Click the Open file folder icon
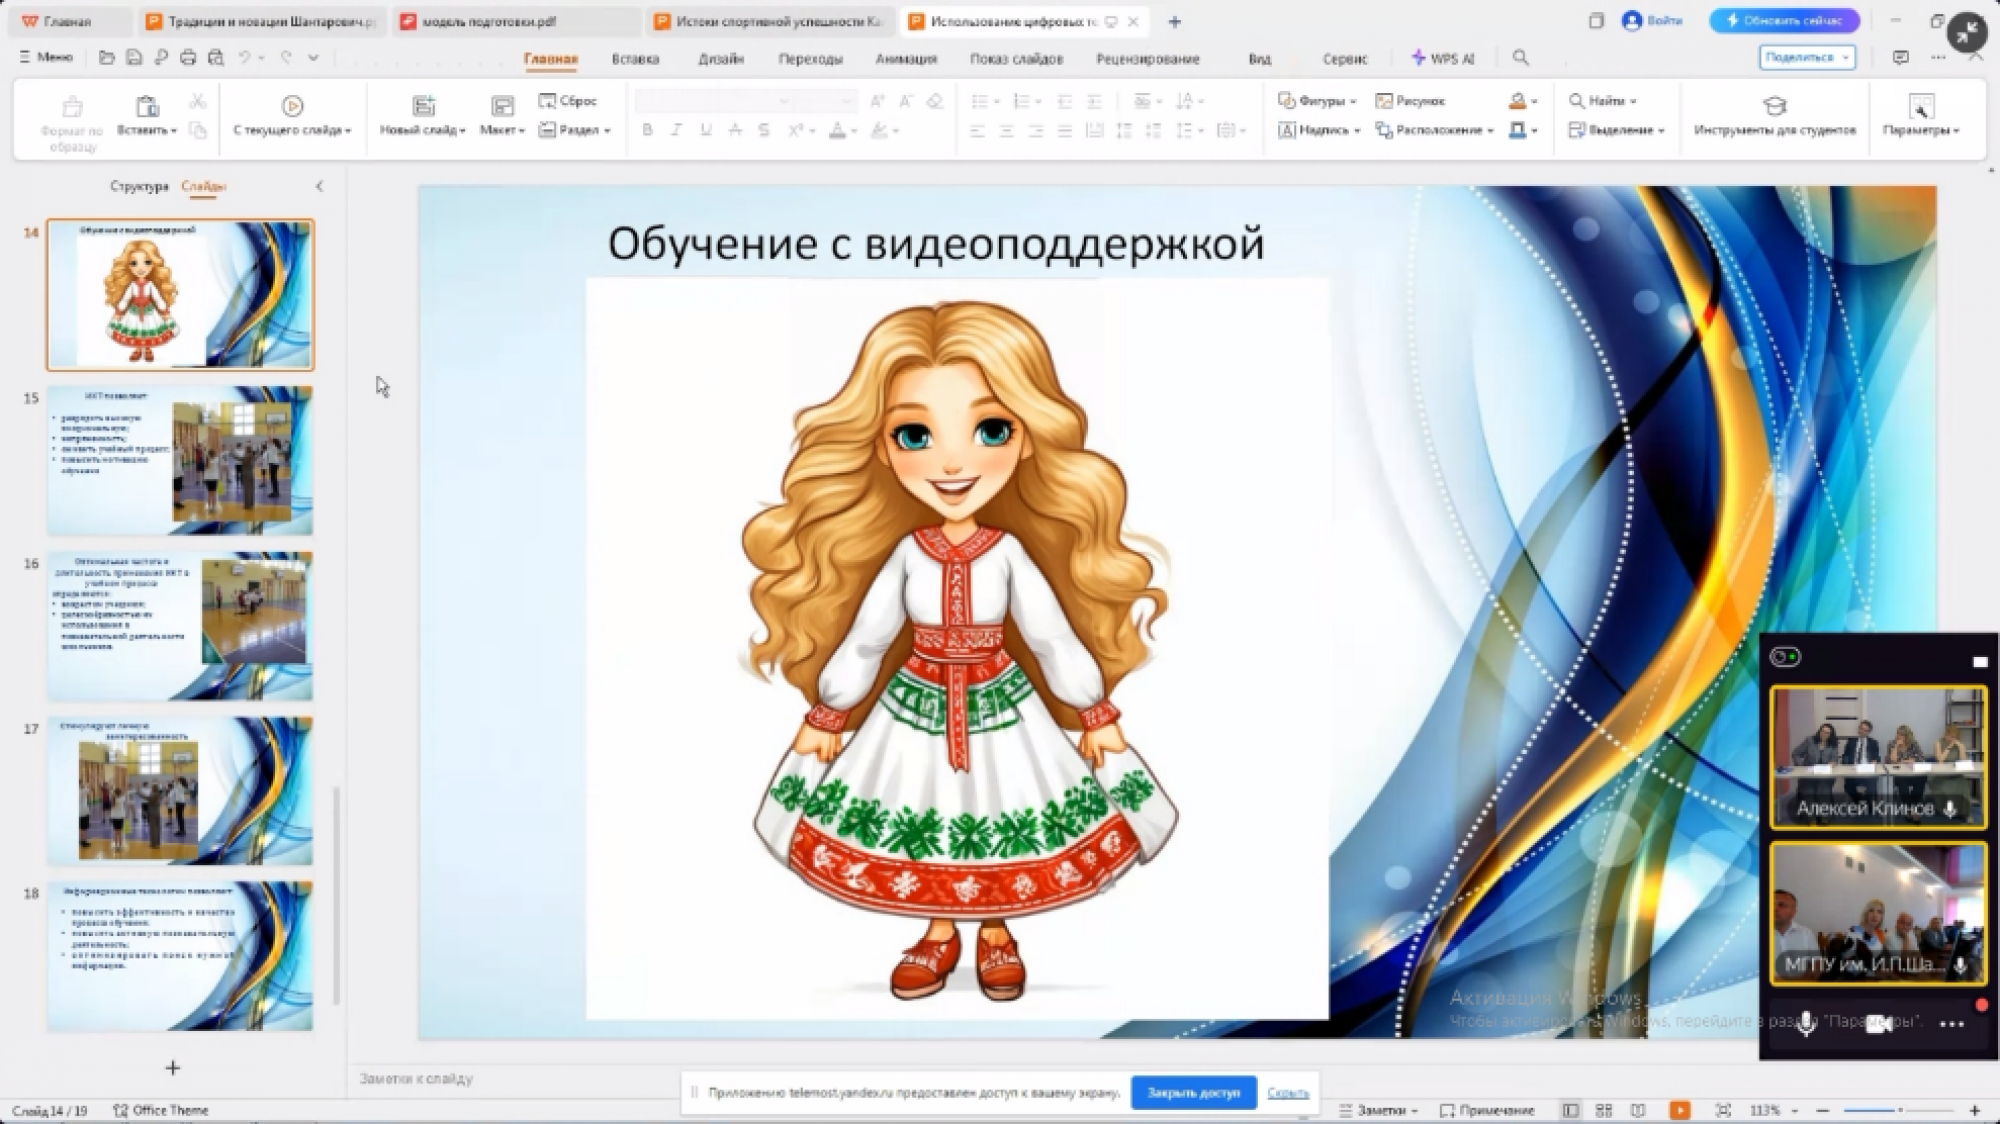 tap(107, 58)
